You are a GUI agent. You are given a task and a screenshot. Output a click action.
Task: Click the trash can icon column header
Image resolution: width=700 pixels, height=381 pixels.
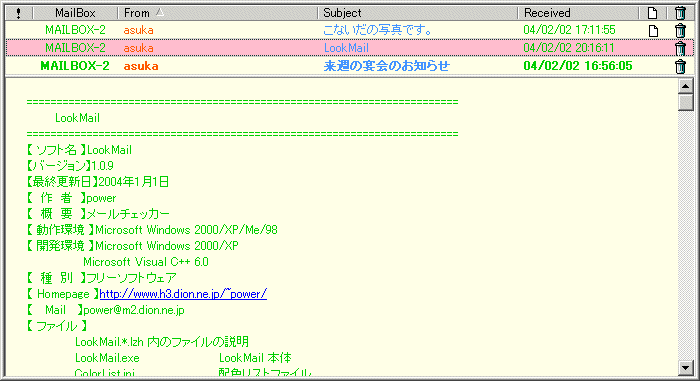tap(680, 13)
